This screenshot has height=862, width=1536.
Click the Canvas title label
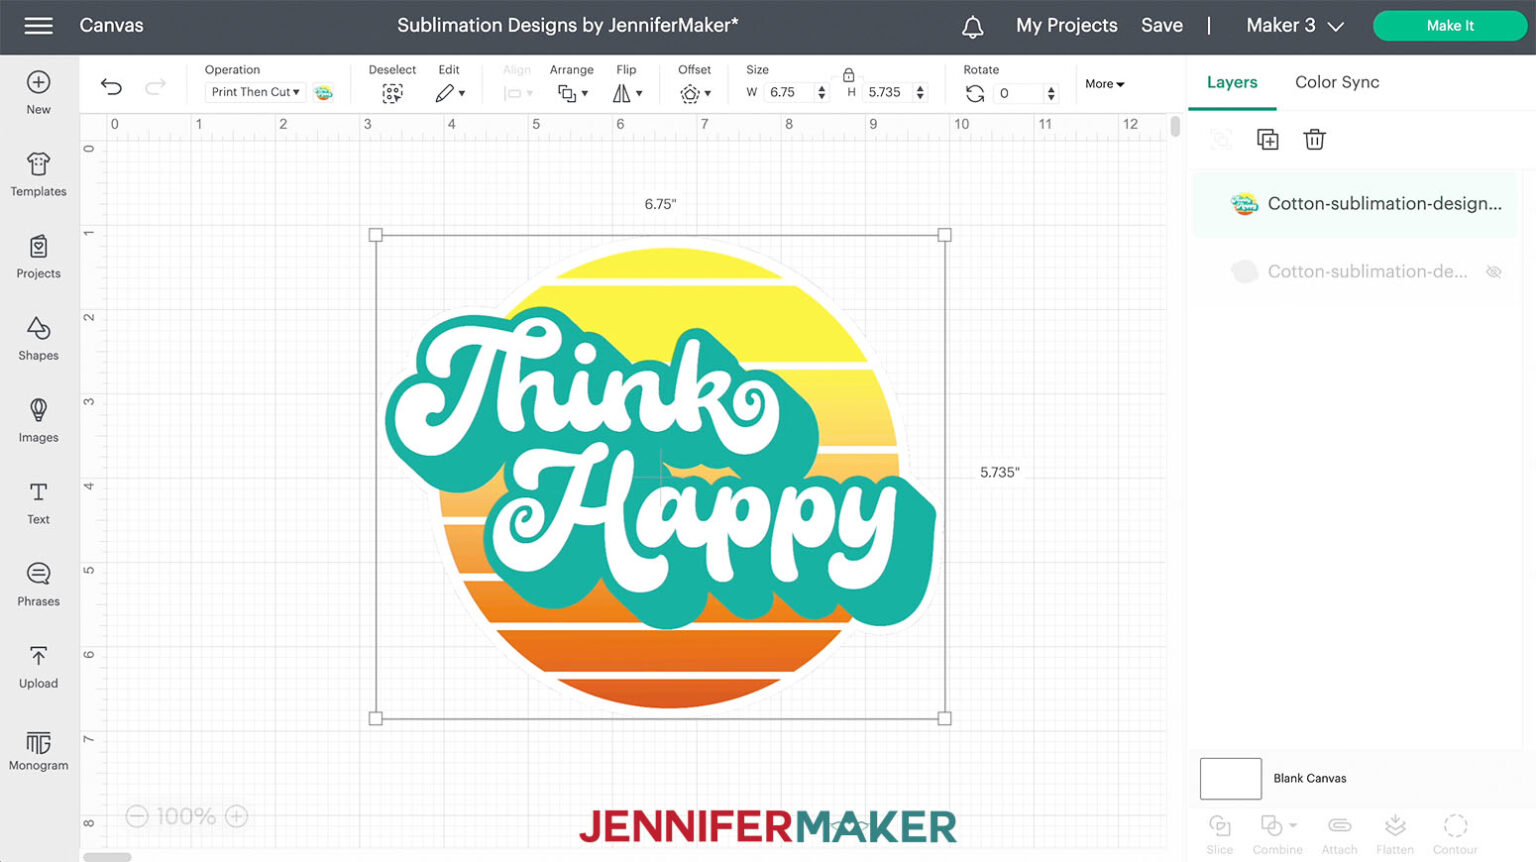coord(111,26)
